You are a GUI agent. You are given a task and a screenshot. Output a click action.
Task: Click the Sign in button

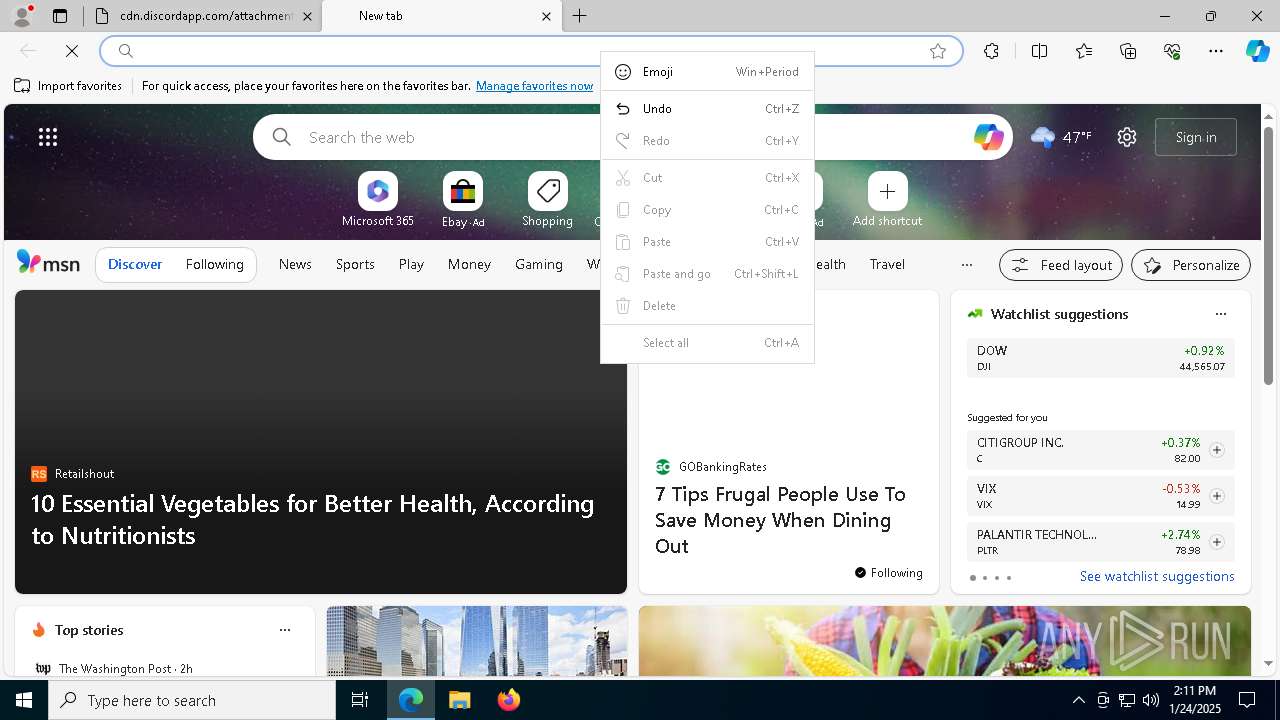click(x=1196, y=137)
